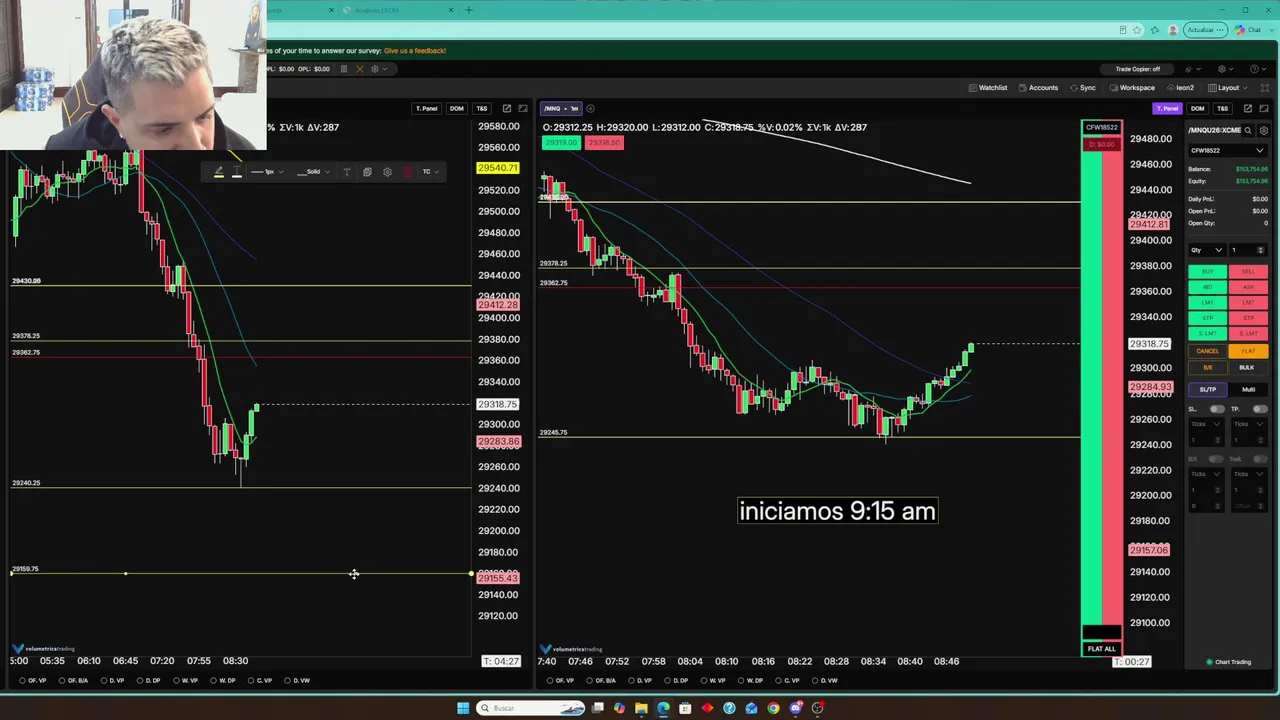Add a new chart tab with plus icon

[590, 108]
